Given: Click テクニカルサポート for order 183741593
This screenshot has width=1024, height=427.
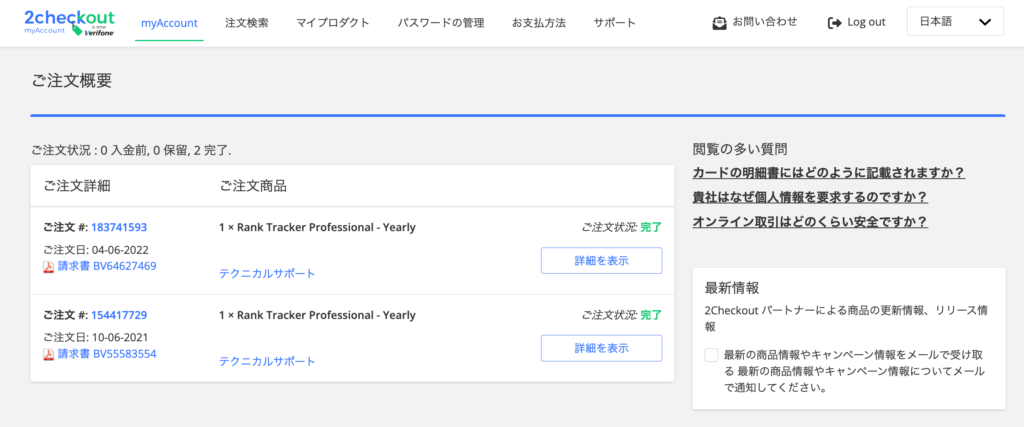Looking at the screenshot, I should coord(267,274).
